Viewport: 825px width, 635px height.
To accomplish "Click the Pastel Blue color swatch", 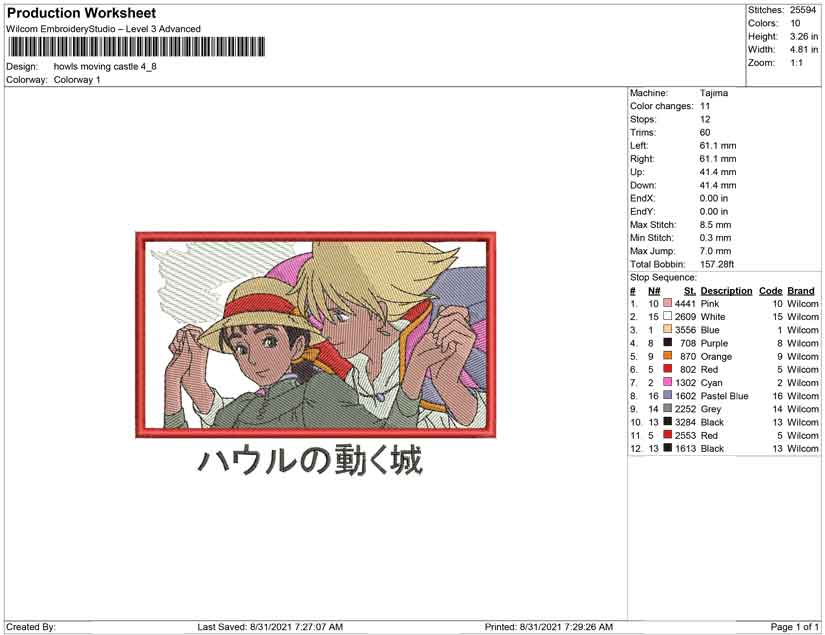I will coord(668,396).
